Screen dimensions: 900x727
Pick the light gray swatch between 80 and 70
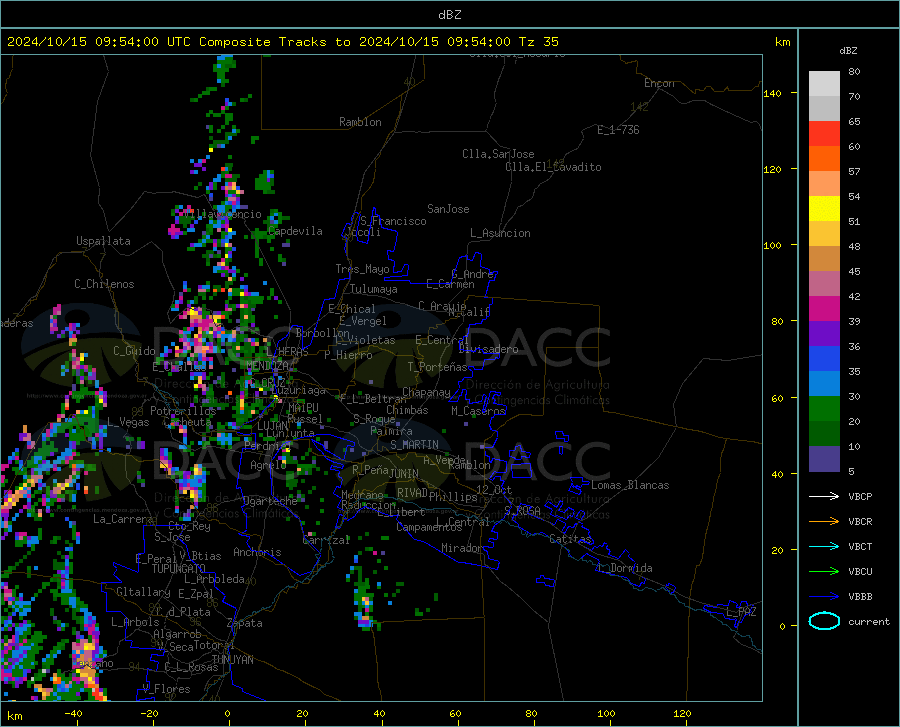click(x=824, y=84)
